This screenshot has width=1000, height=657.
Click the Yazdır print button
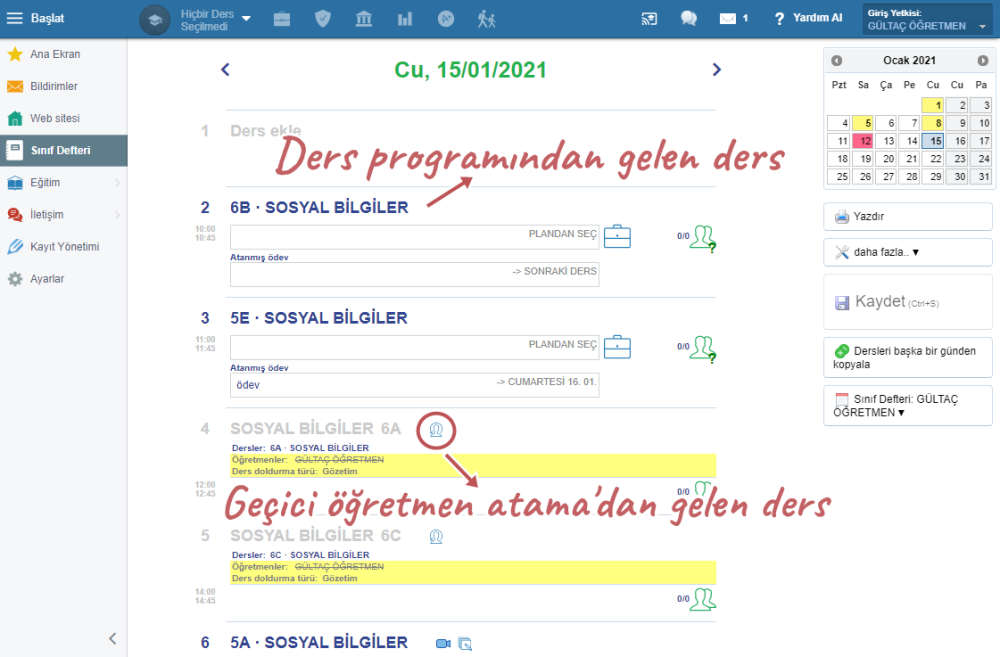point(908,216)
